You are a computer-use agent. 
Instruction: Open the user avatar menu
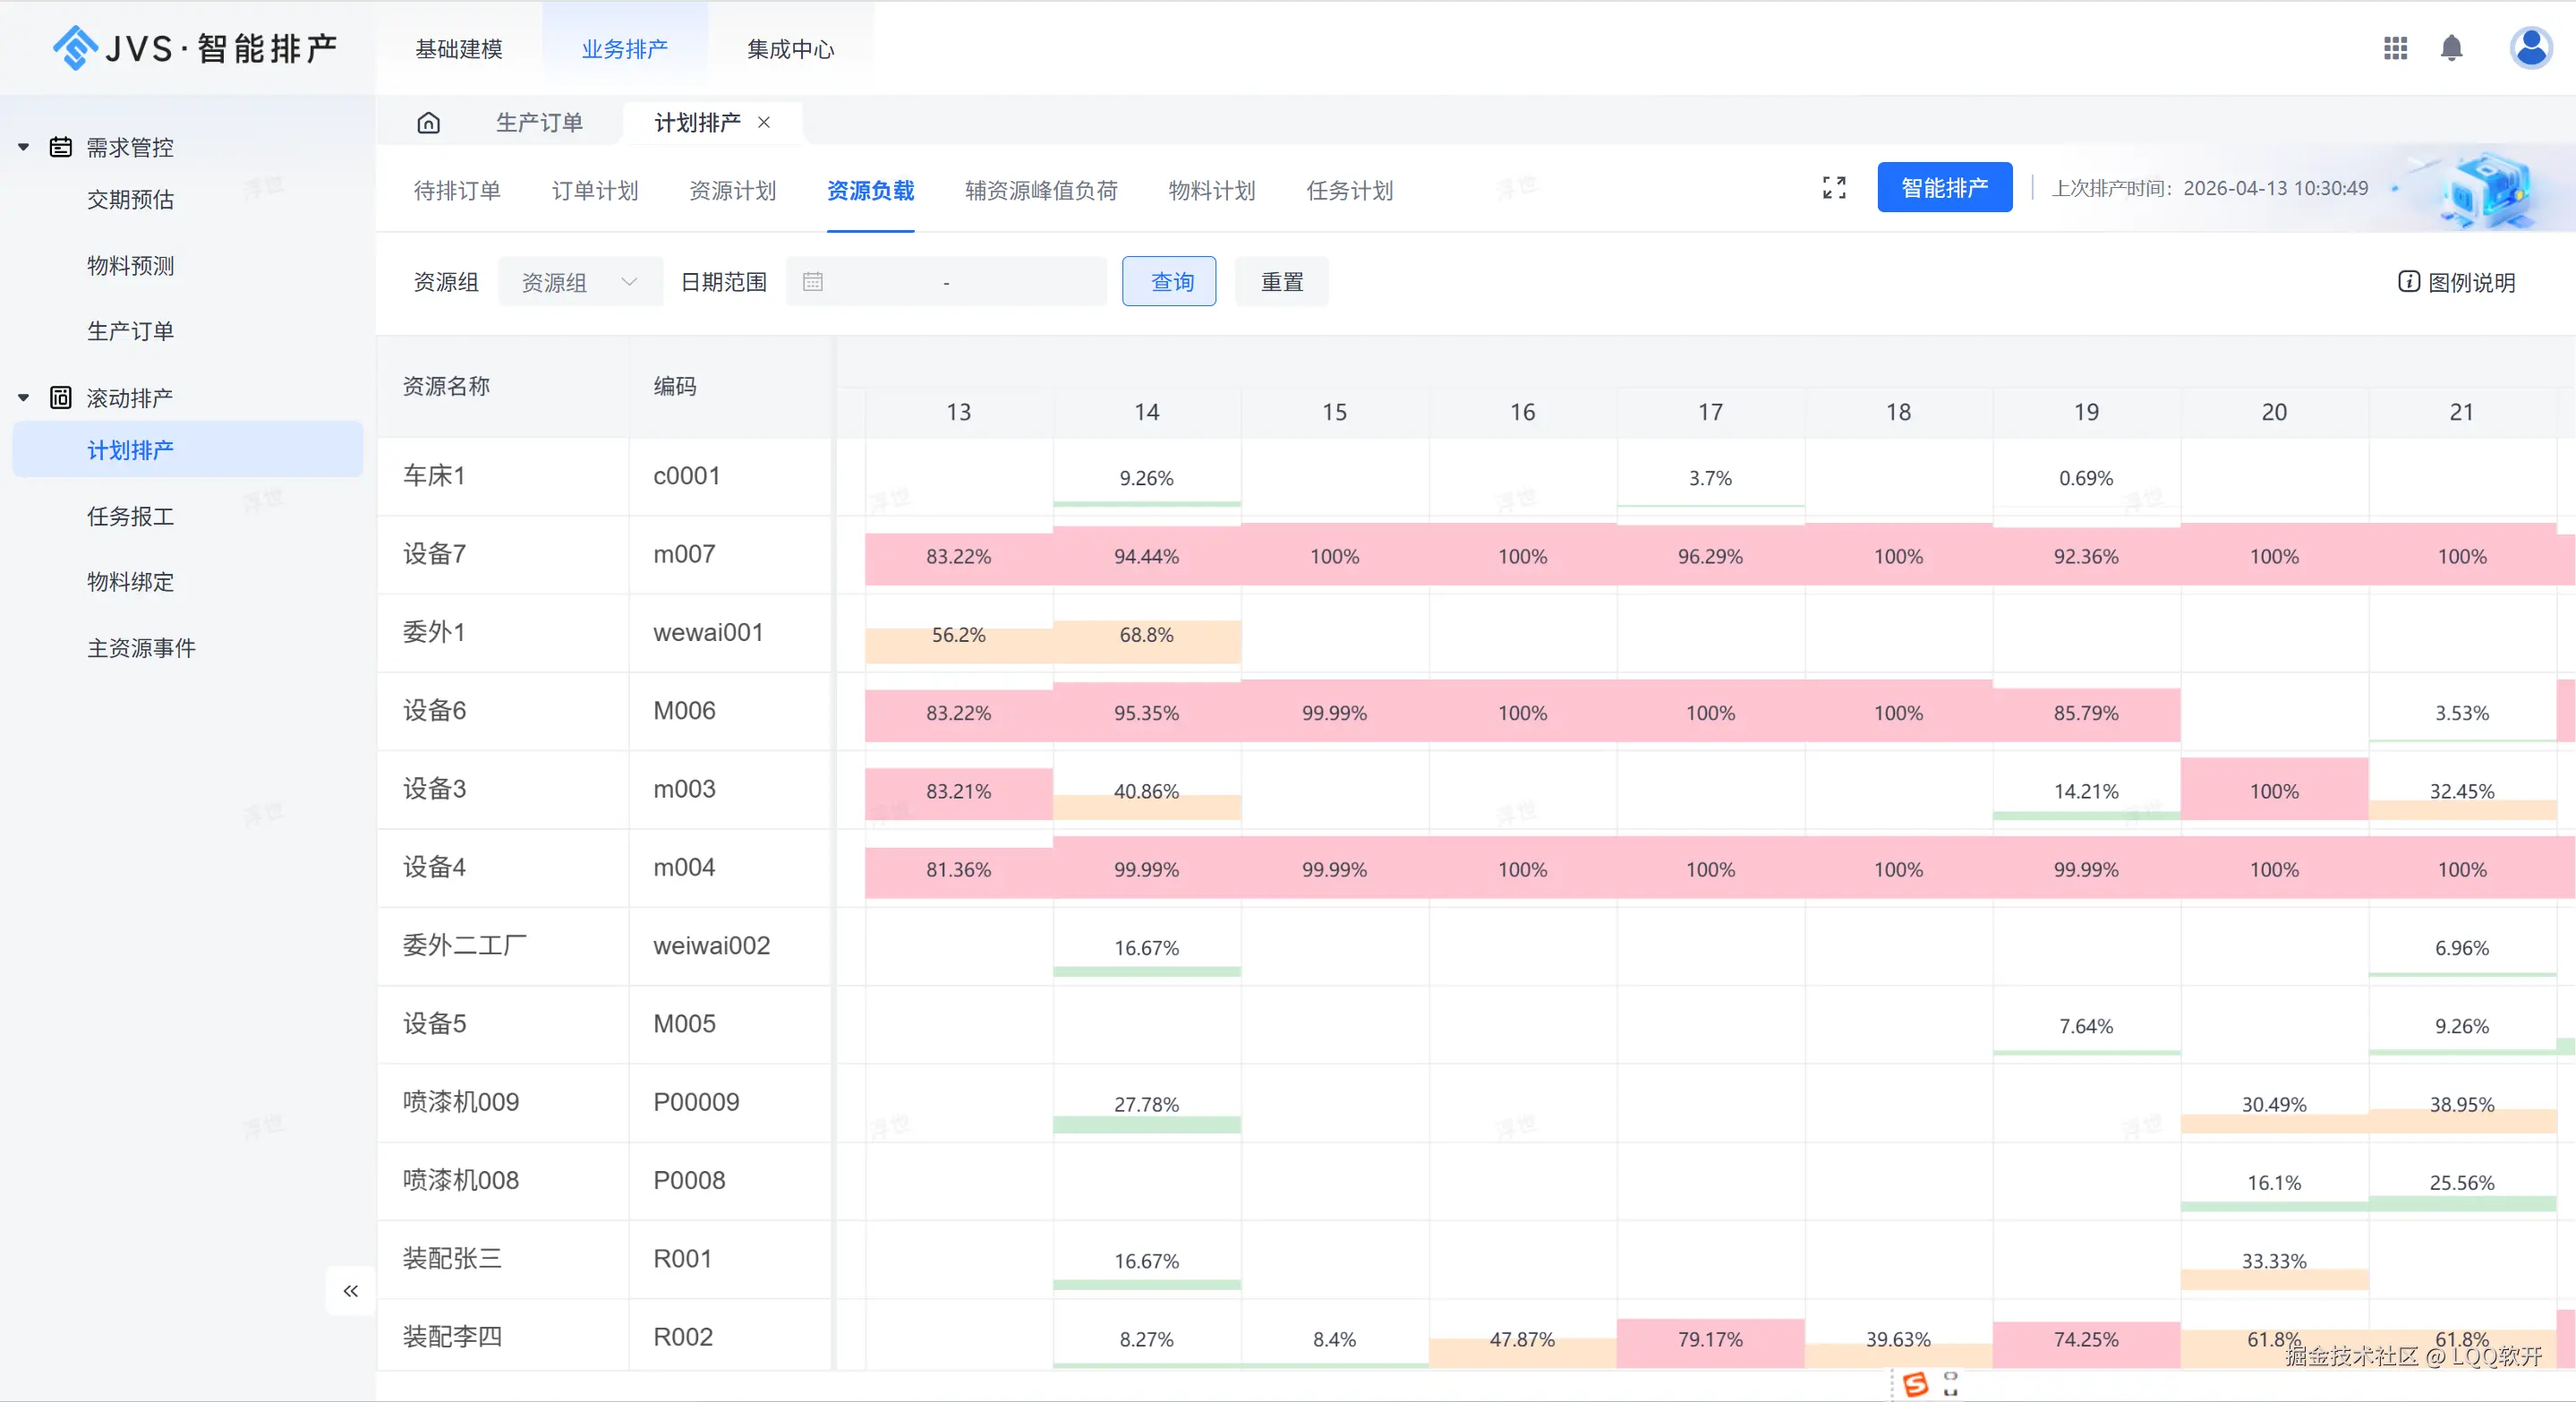[2530, 48]
